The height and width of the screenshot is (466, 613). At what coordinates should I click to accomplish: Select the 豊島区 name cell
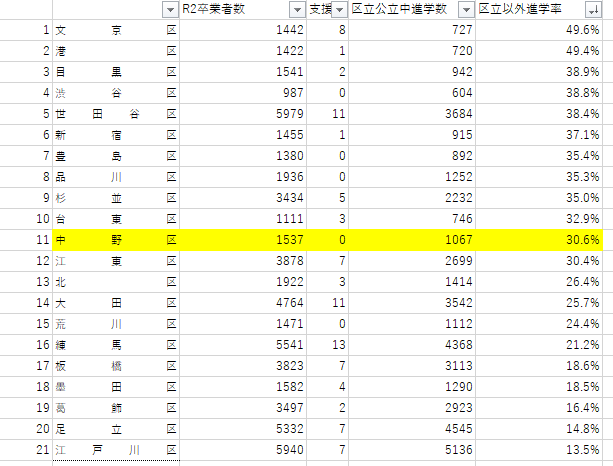tap(116, 156)
